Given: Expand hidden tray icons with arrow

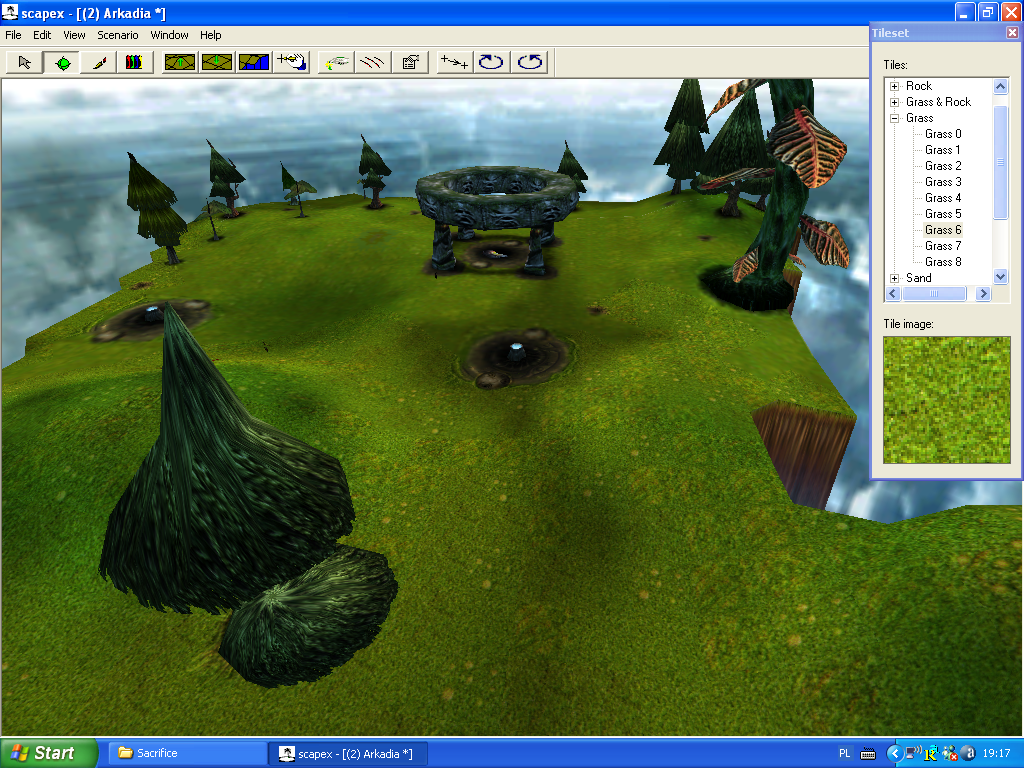Looking at the screenshot, I should pos(894,754).
